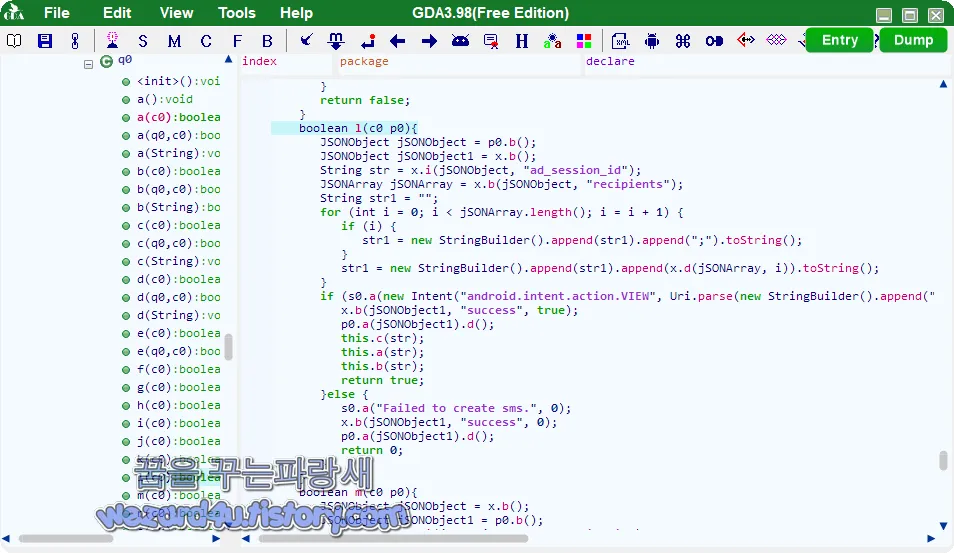Click the pink lamp icon in toolbar

113,40
